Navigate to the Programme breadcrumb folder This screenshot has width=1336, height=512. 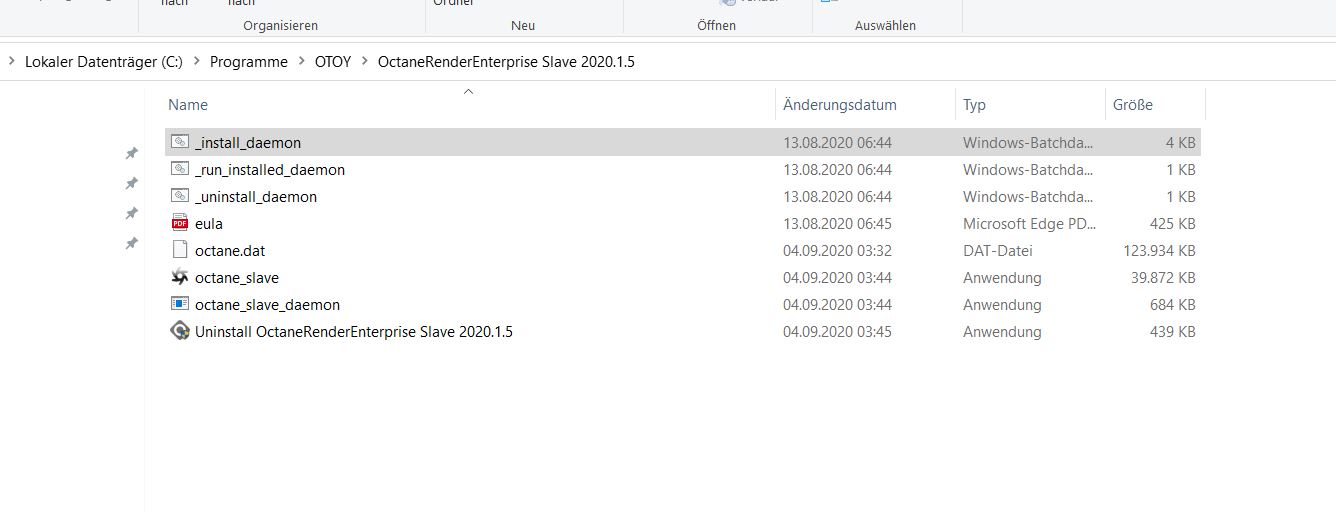point(249,62)
